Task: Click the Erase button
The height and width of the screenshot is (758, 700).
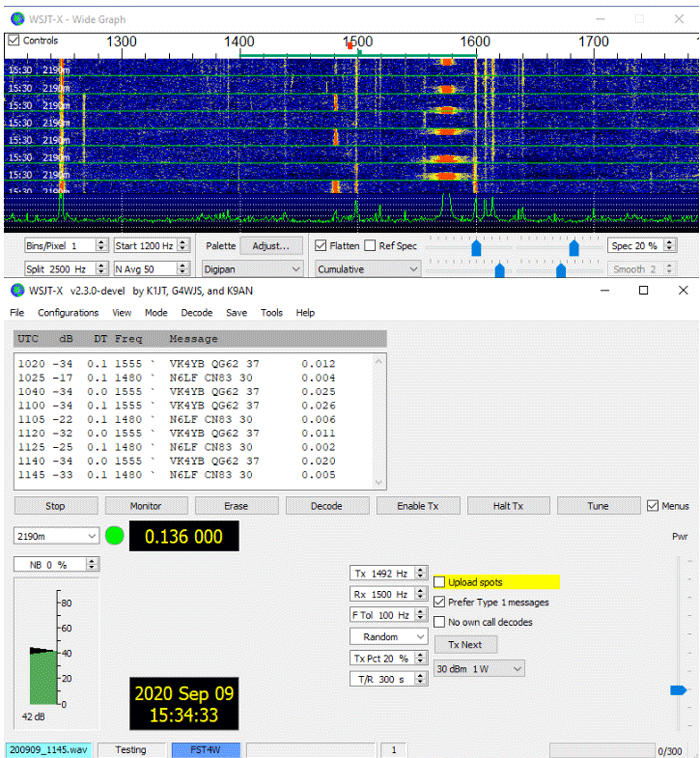Action: (236, 506)
